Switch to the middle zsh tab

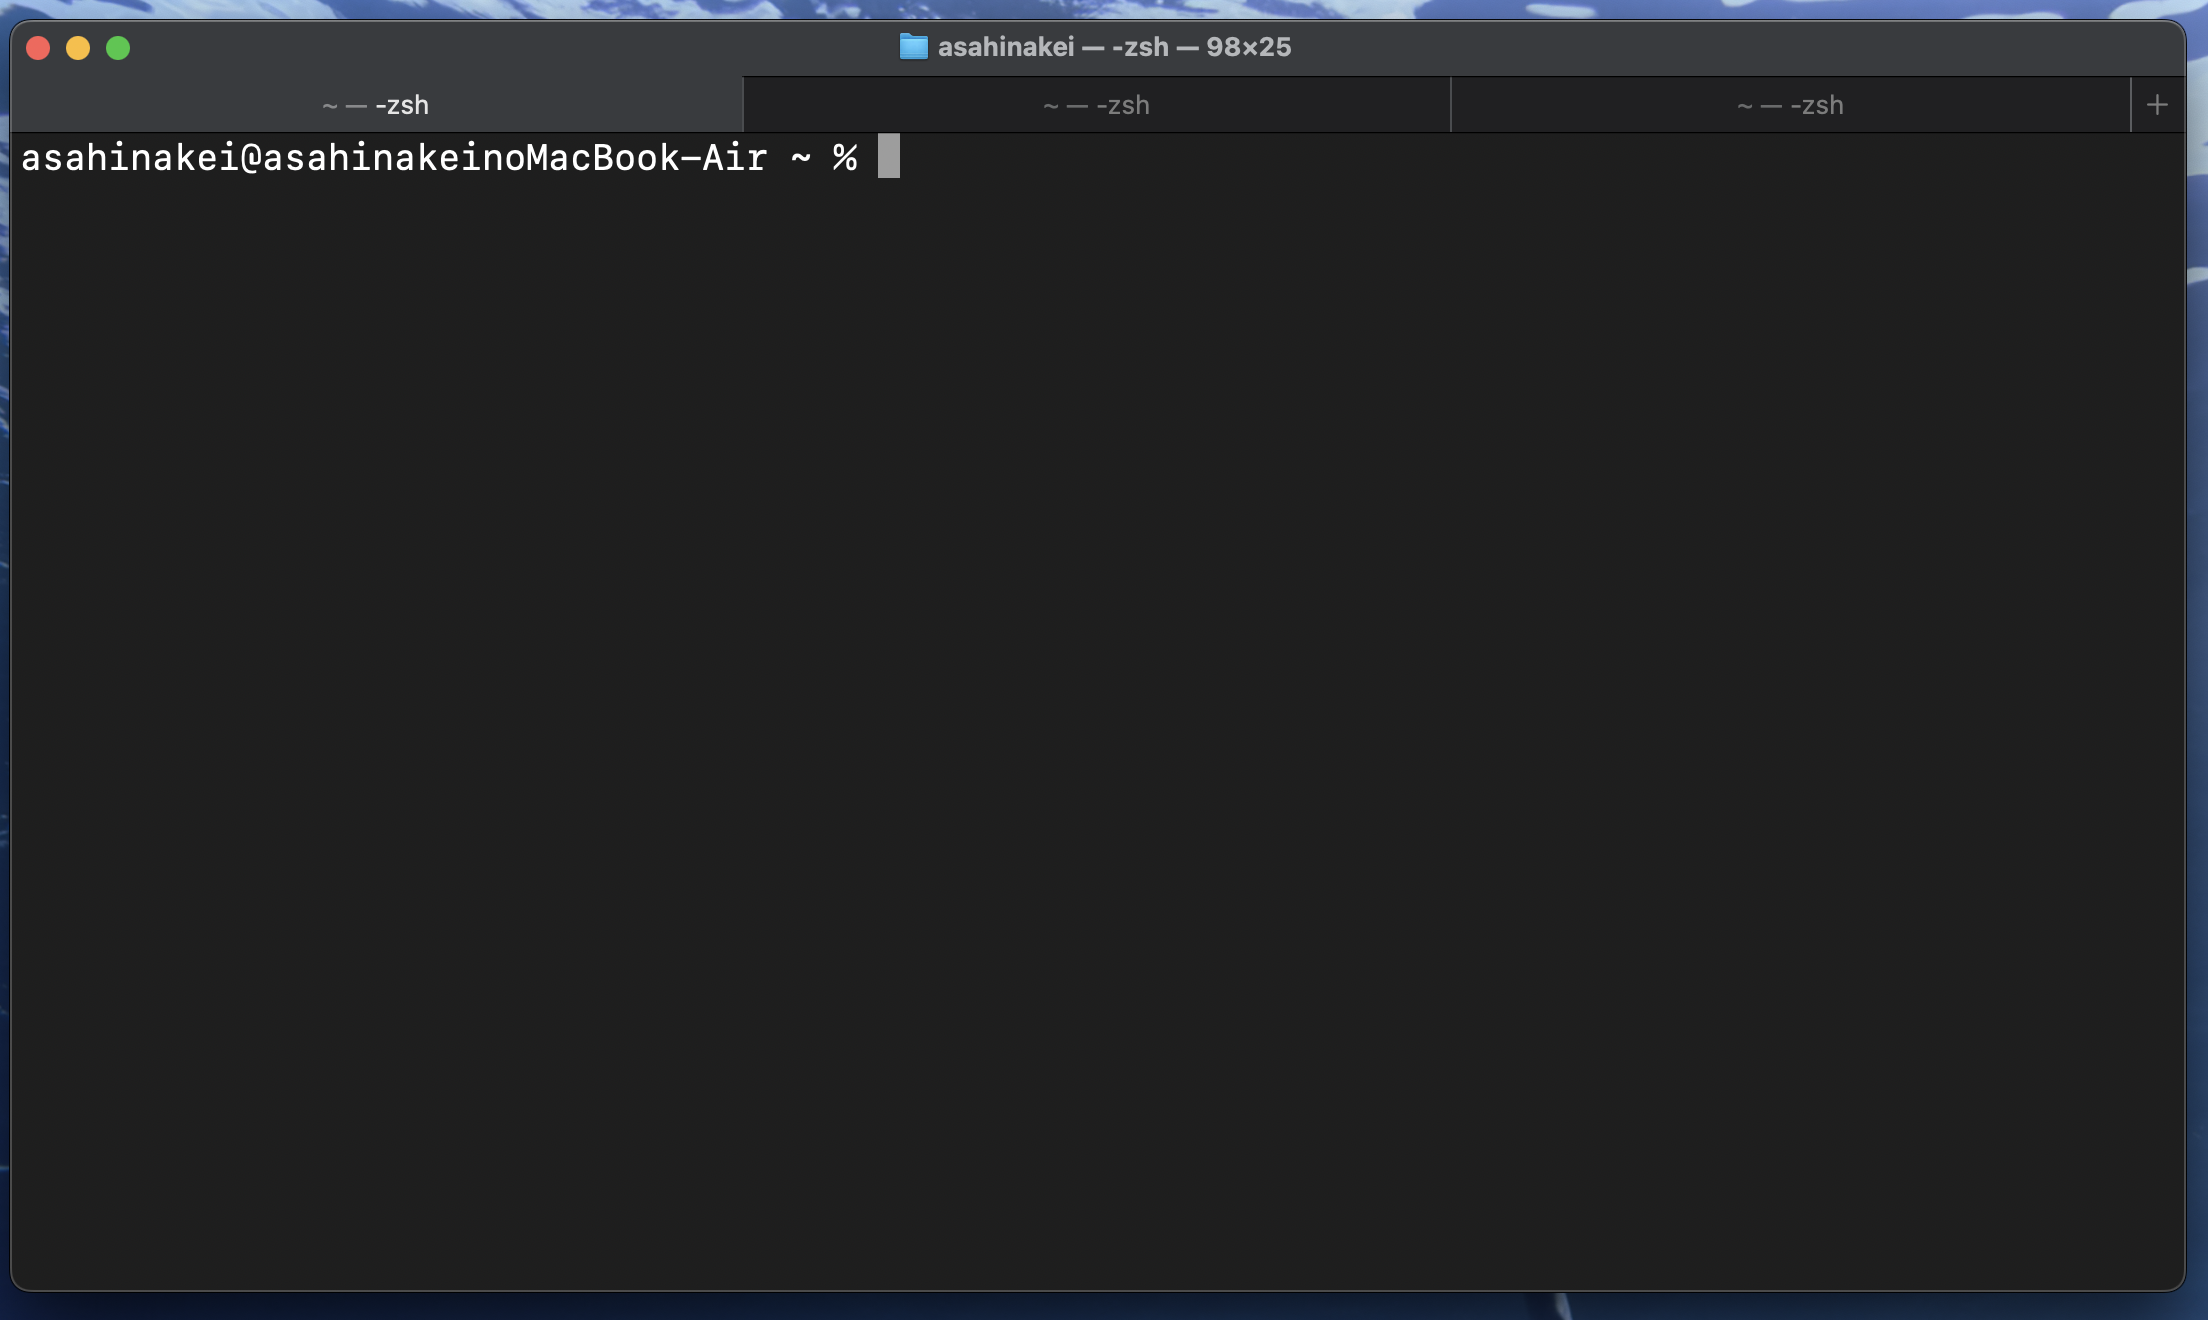(1096, 105)
